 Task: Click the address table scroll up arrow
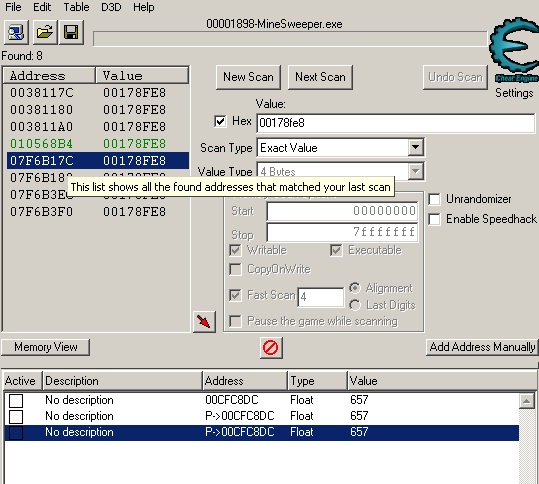click(x=527, y=401)
